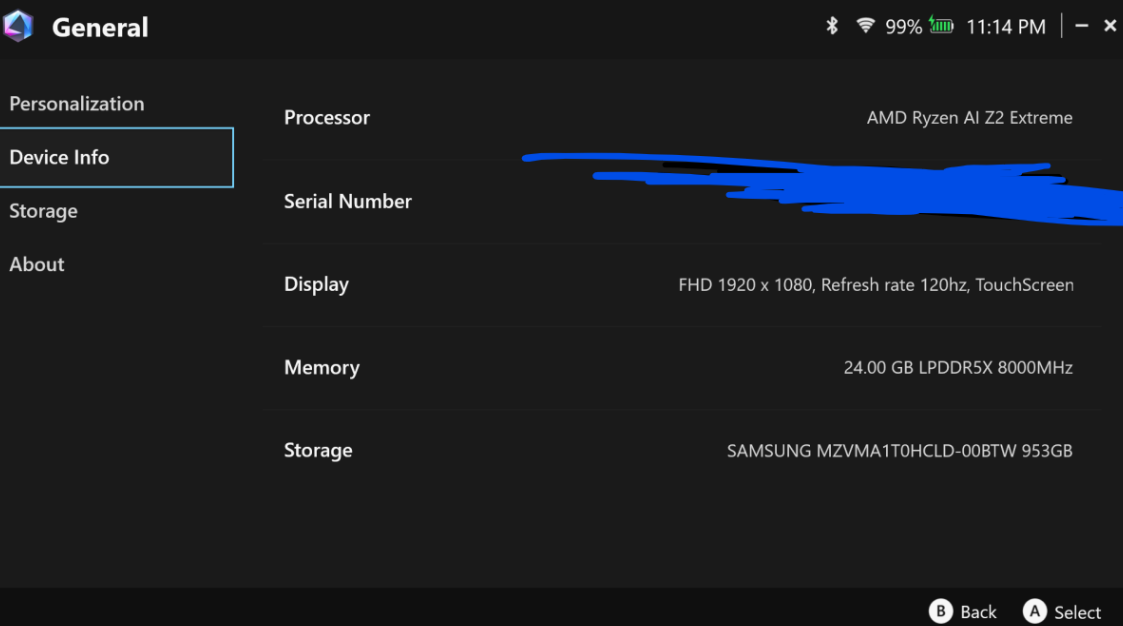This screenshot has height=626, width=1123.
Task: Open the About section
Action: (x=37, y=264)
